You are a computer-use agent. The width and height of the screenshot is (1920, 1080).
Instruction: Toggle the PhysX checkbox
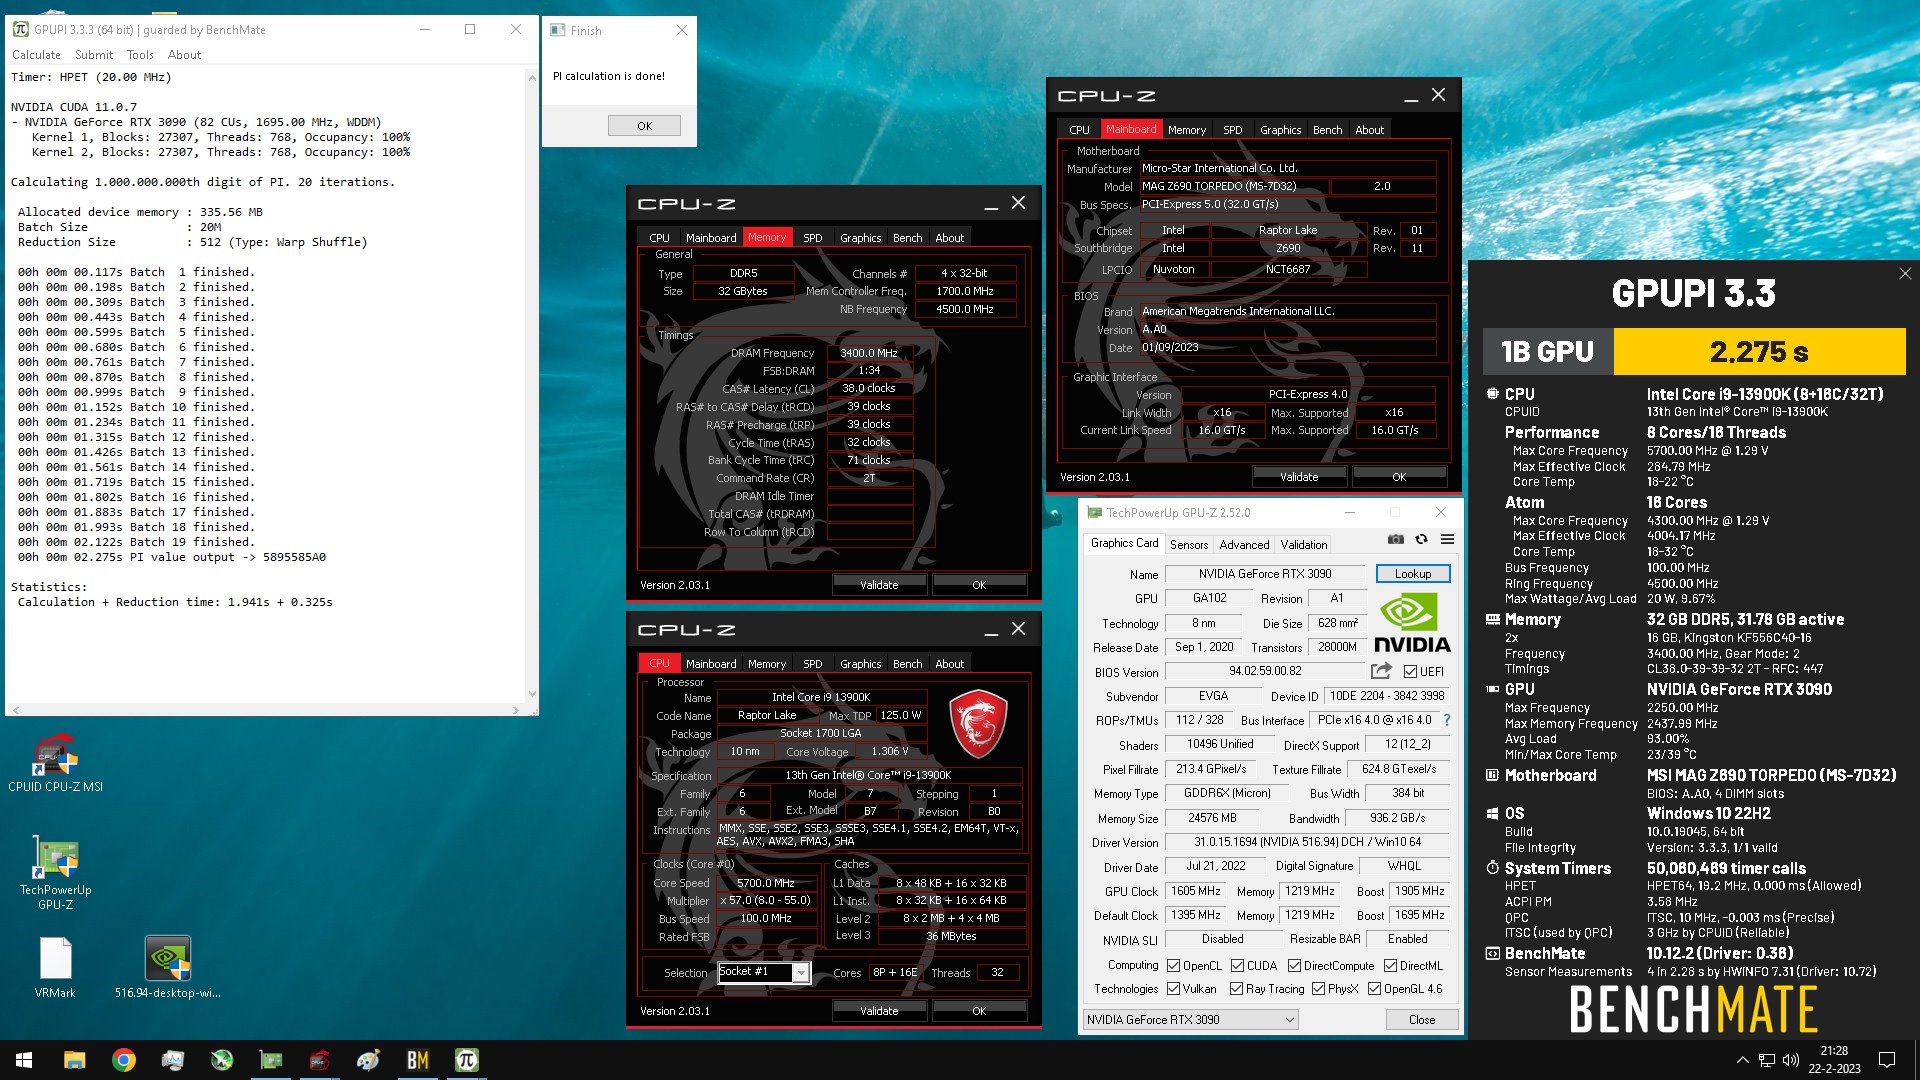click(x=1318, y=989)
